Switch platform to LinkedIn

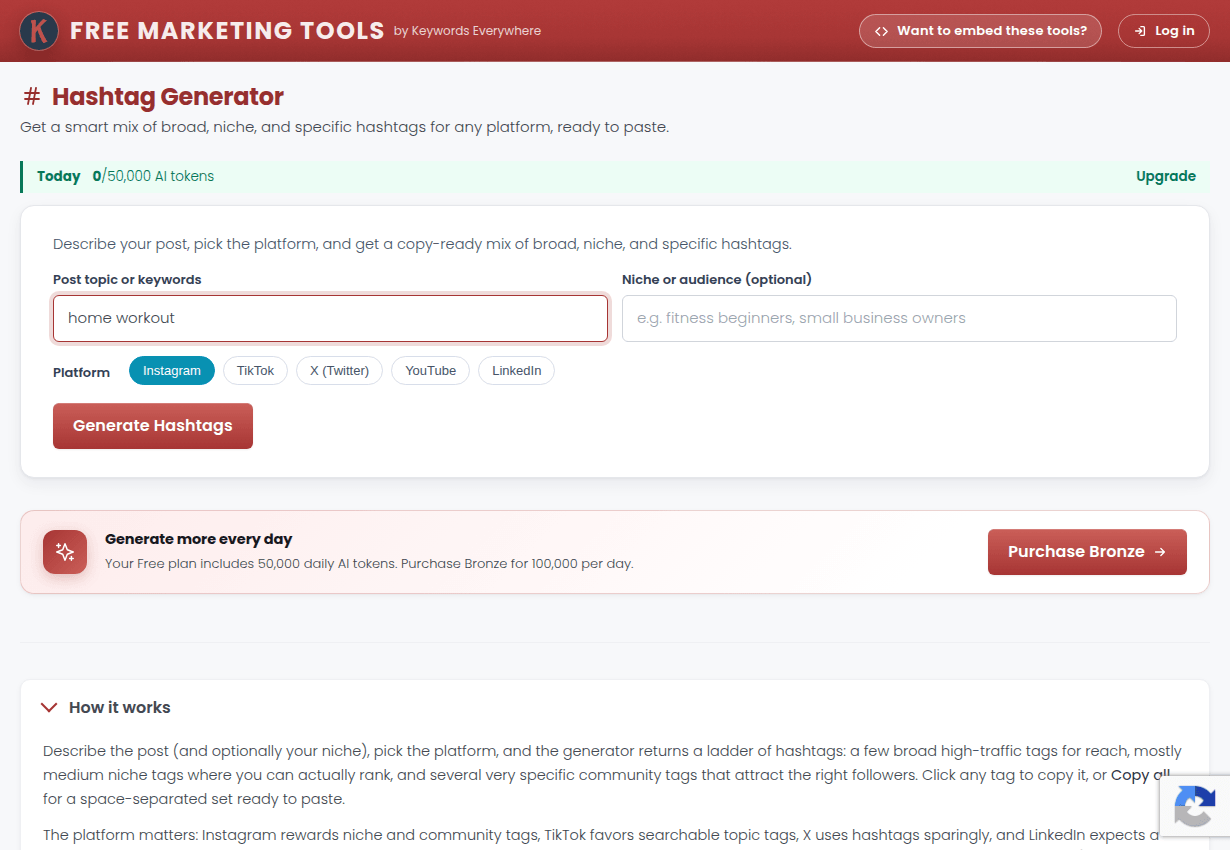(516, 371)
